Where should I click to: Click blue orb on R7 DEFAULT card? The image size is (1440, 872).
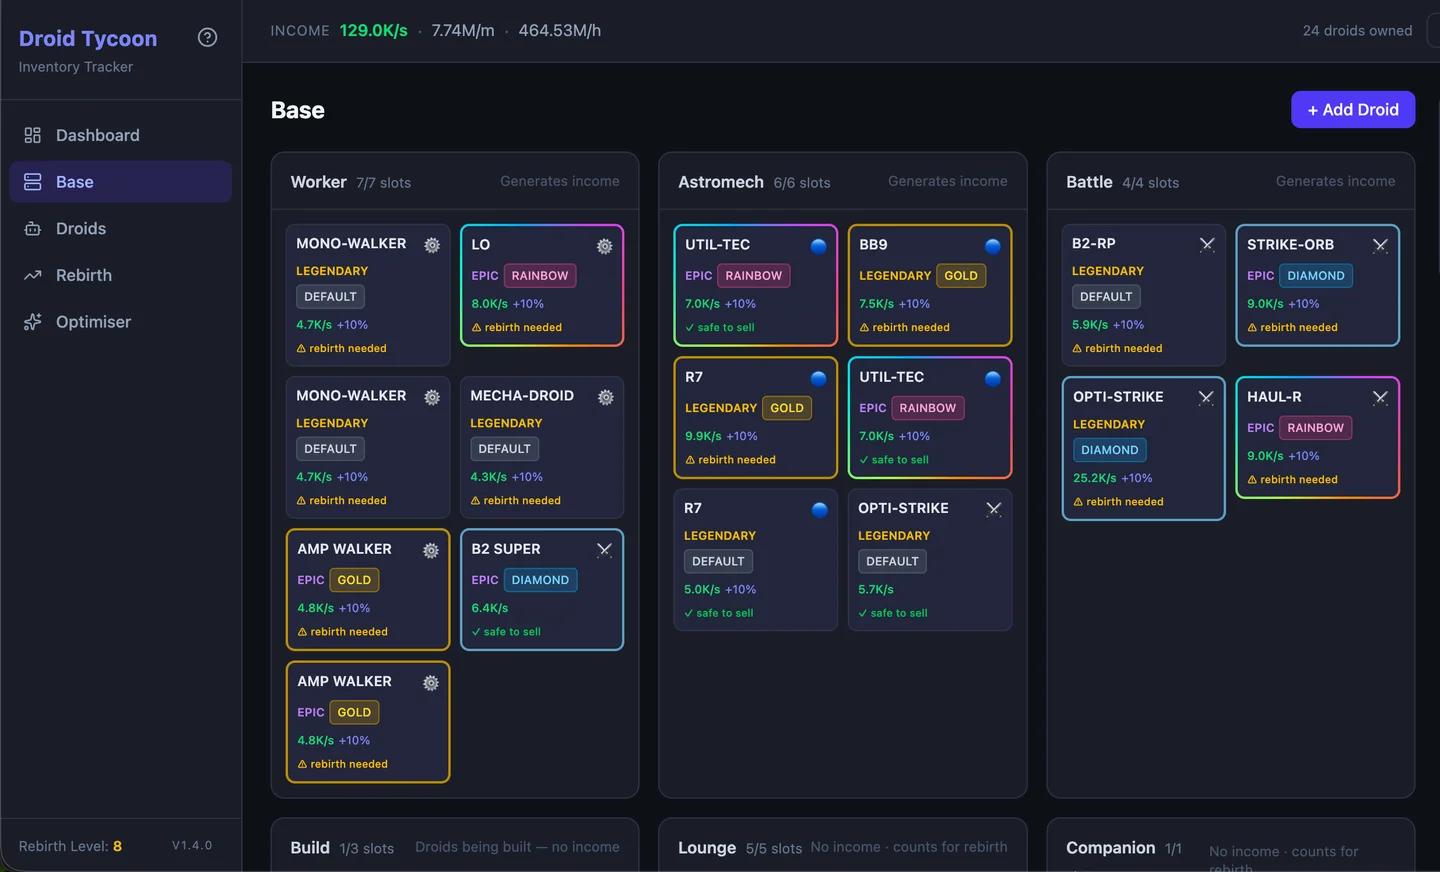point(820,510)
